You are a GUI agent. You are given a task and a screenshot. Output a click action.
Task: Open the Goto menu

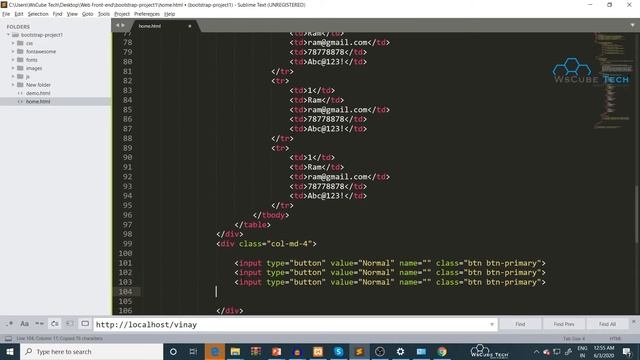point(87,14)
